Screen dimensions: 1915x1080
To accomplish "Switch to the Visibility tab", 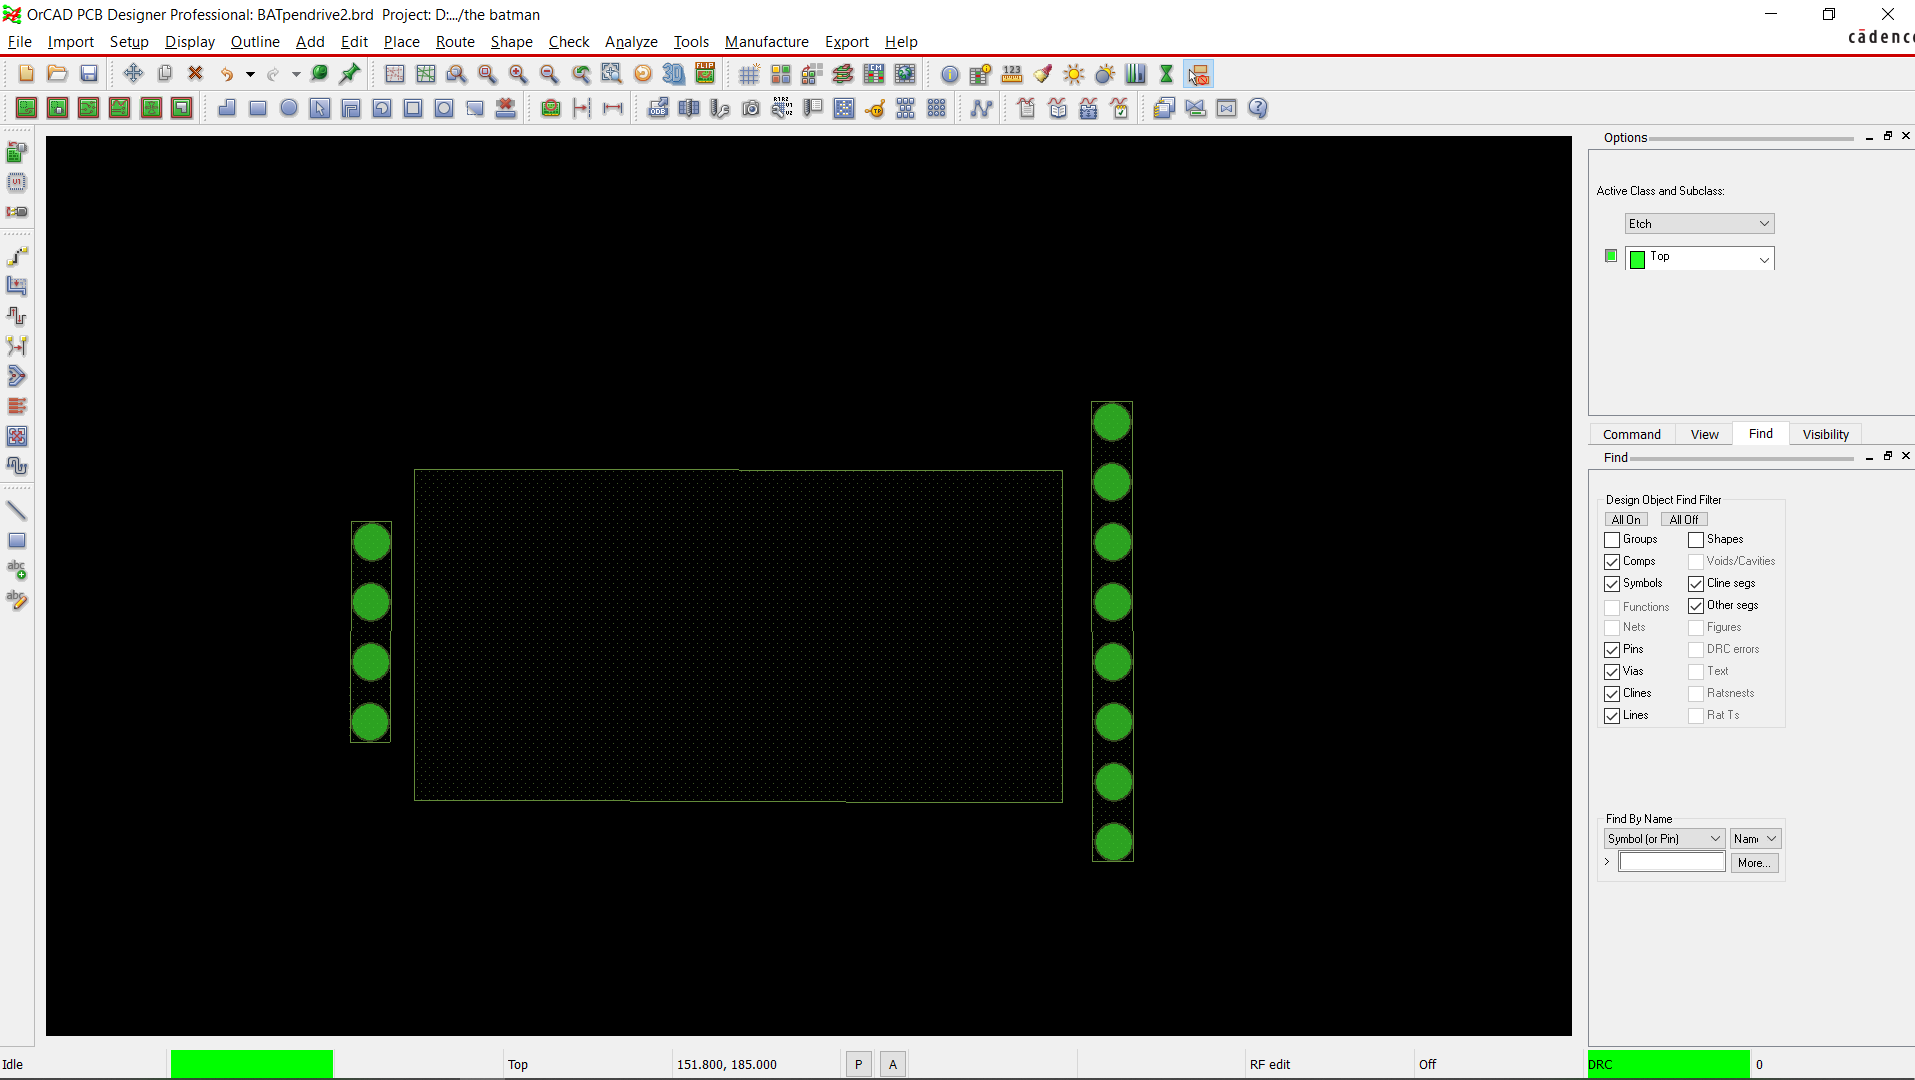I will click(x=1824, y=433).
